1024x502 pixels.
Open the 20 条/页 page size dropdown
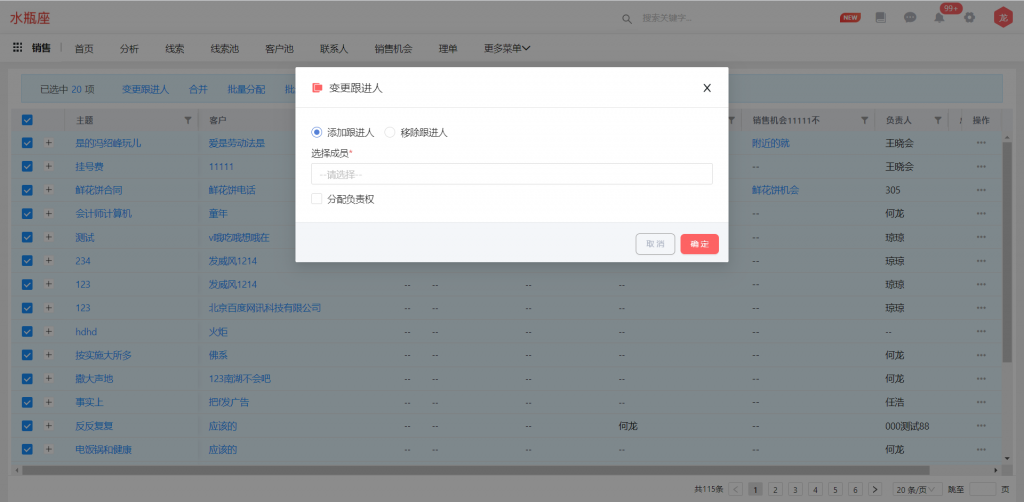click(x=916, y=489)
